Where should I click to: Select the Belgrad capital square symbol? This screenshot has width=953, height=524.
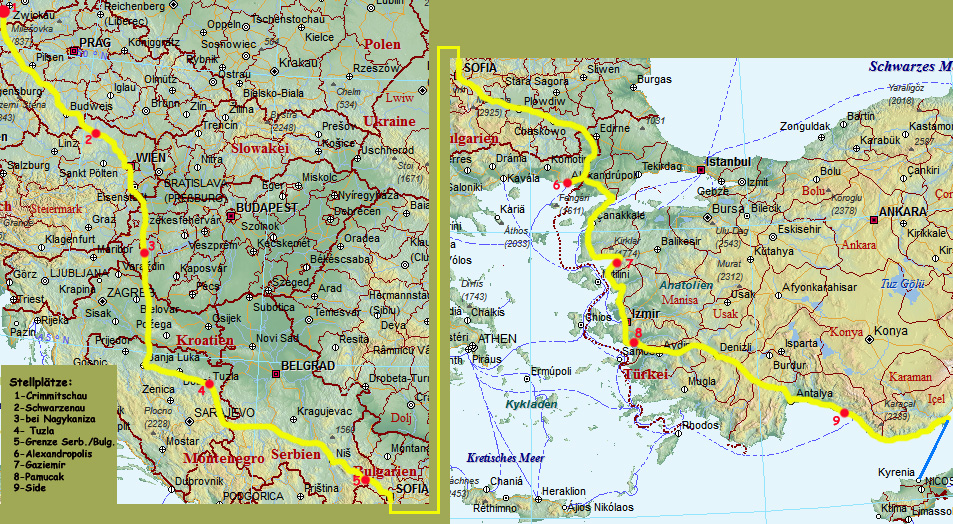coord(276,374)
